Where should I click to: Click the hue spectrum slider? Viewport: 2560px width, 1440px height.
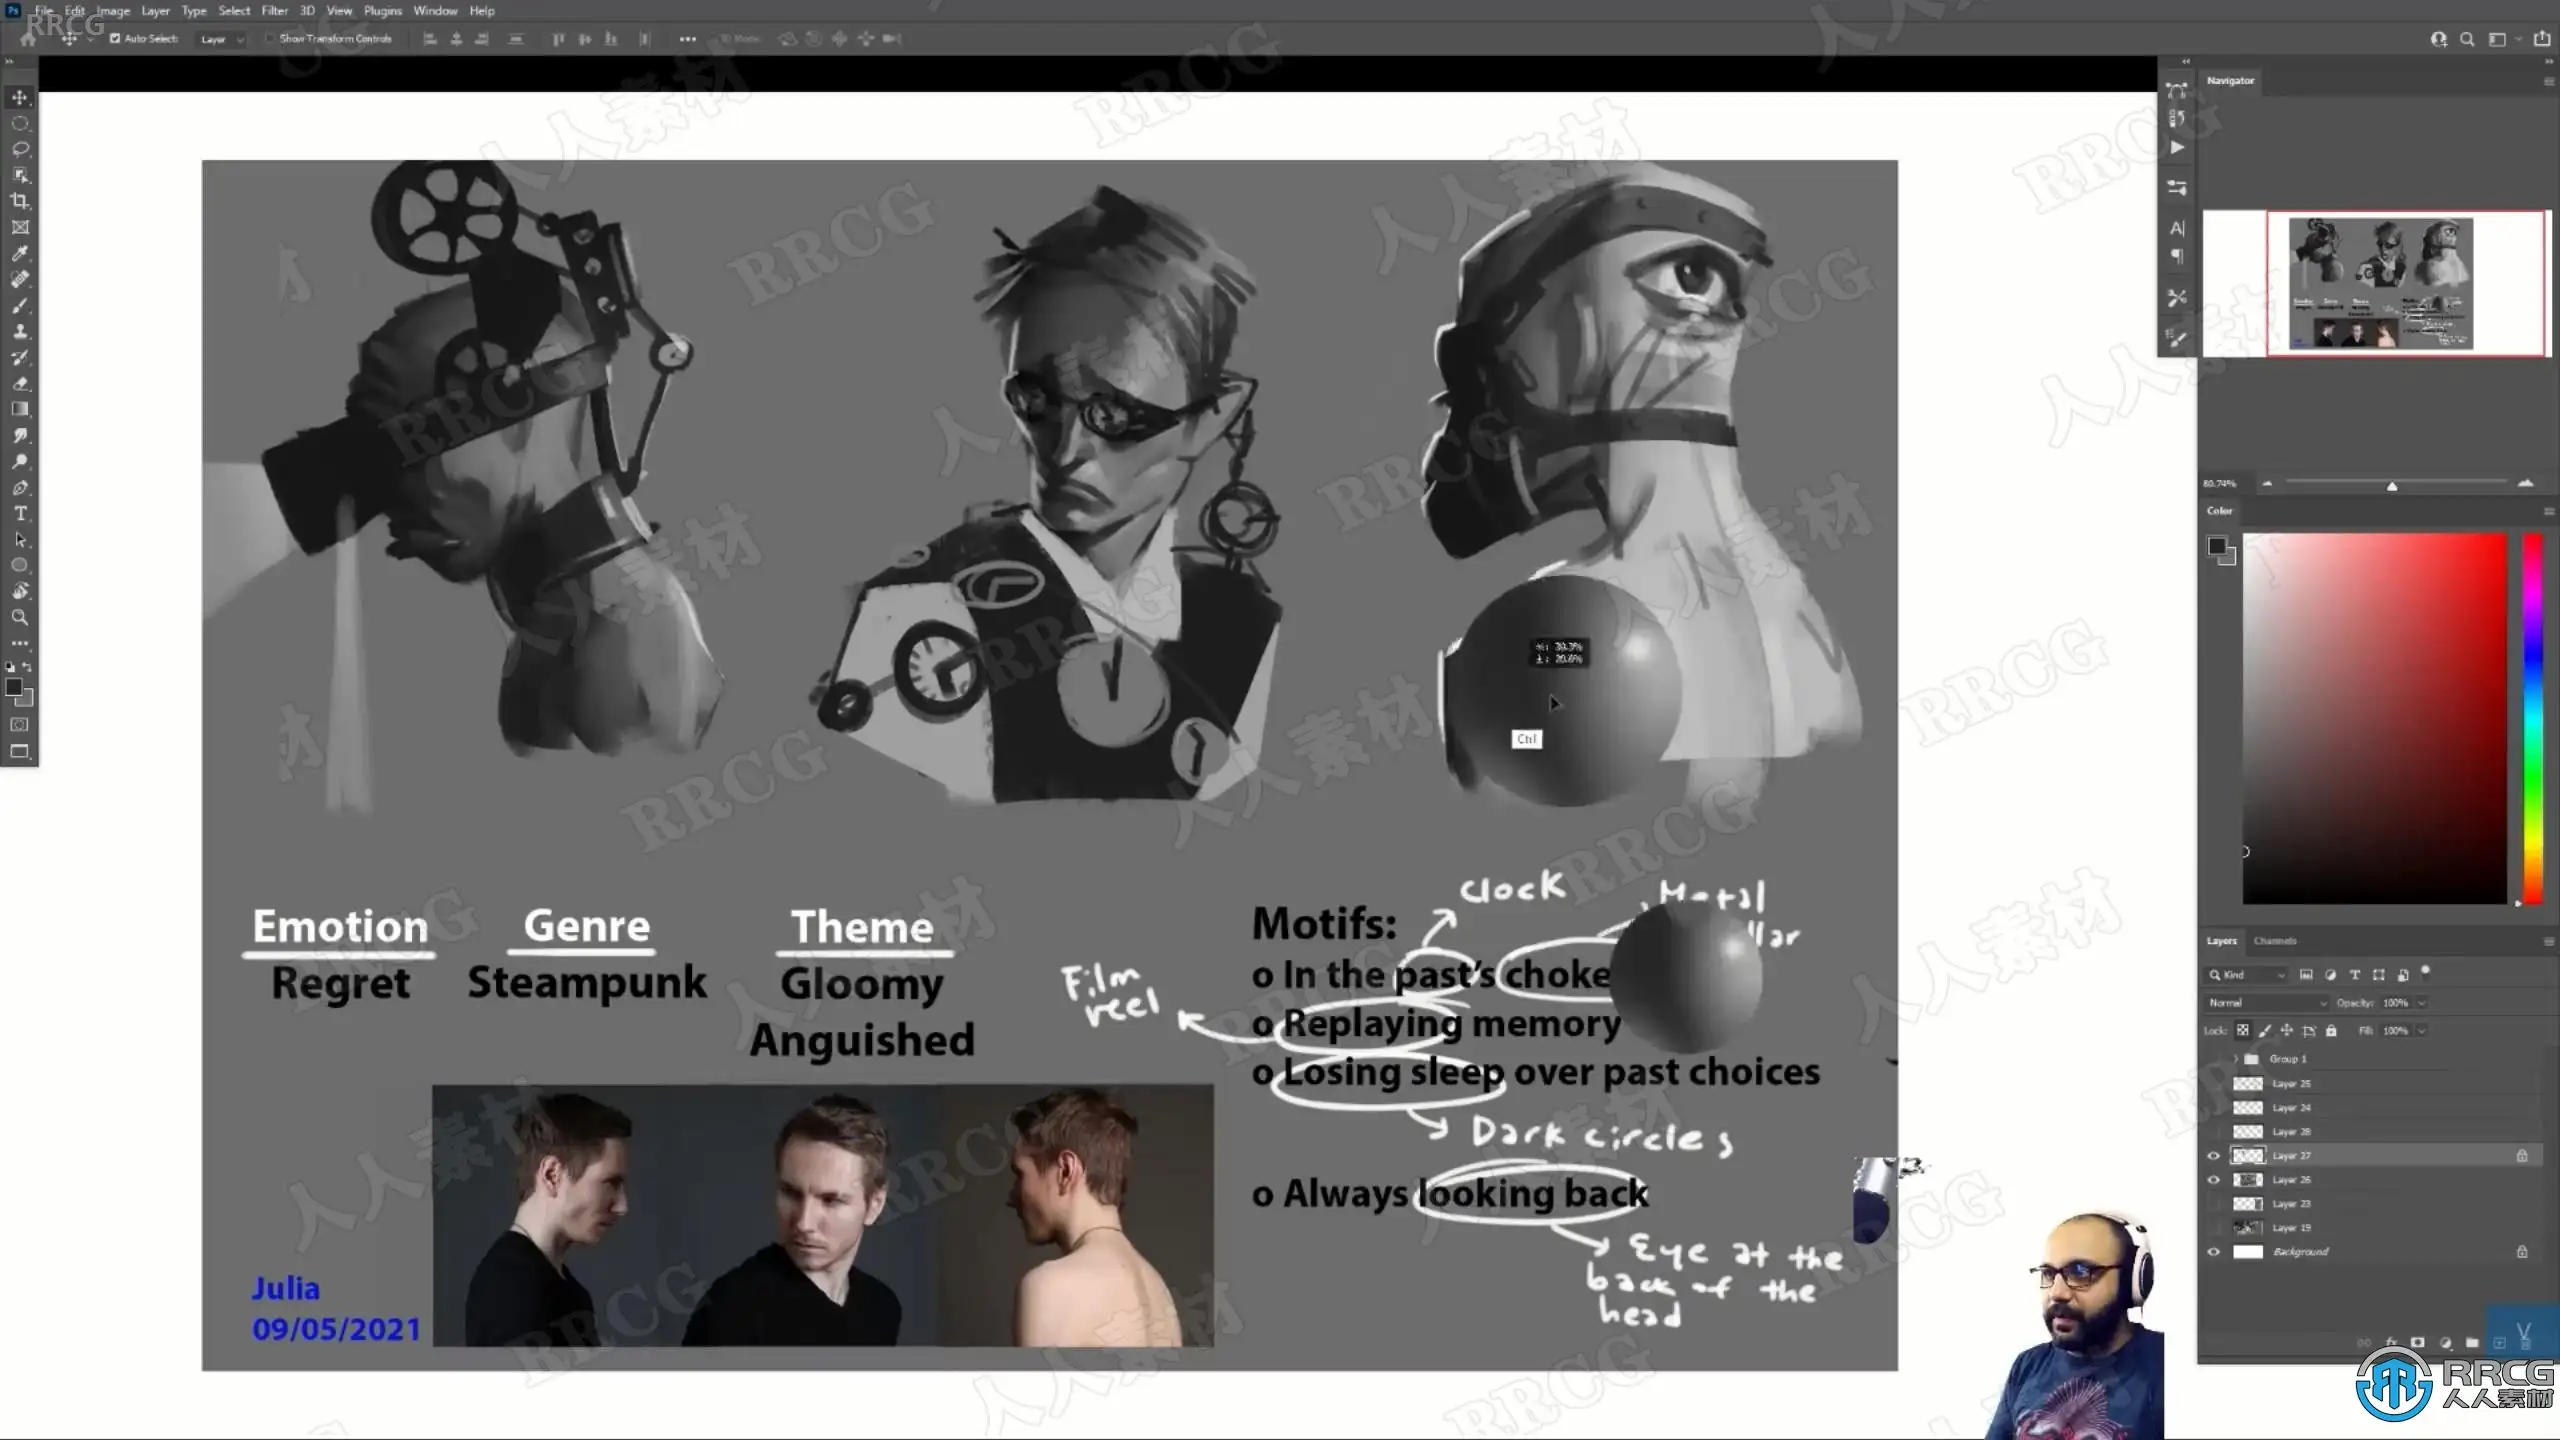[x=2532, y=718]
